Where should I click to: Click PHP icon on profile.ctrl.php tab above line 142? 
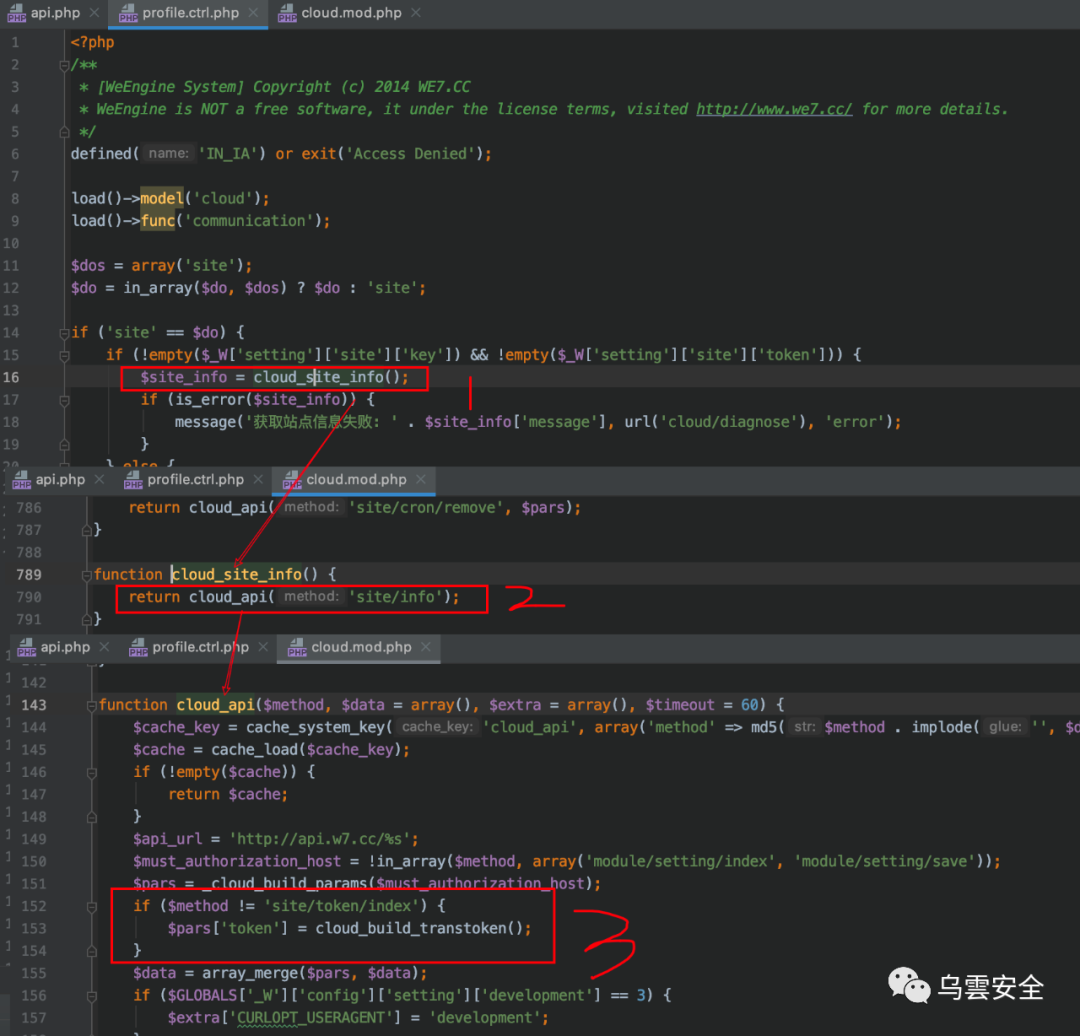(x=138, y=648)
